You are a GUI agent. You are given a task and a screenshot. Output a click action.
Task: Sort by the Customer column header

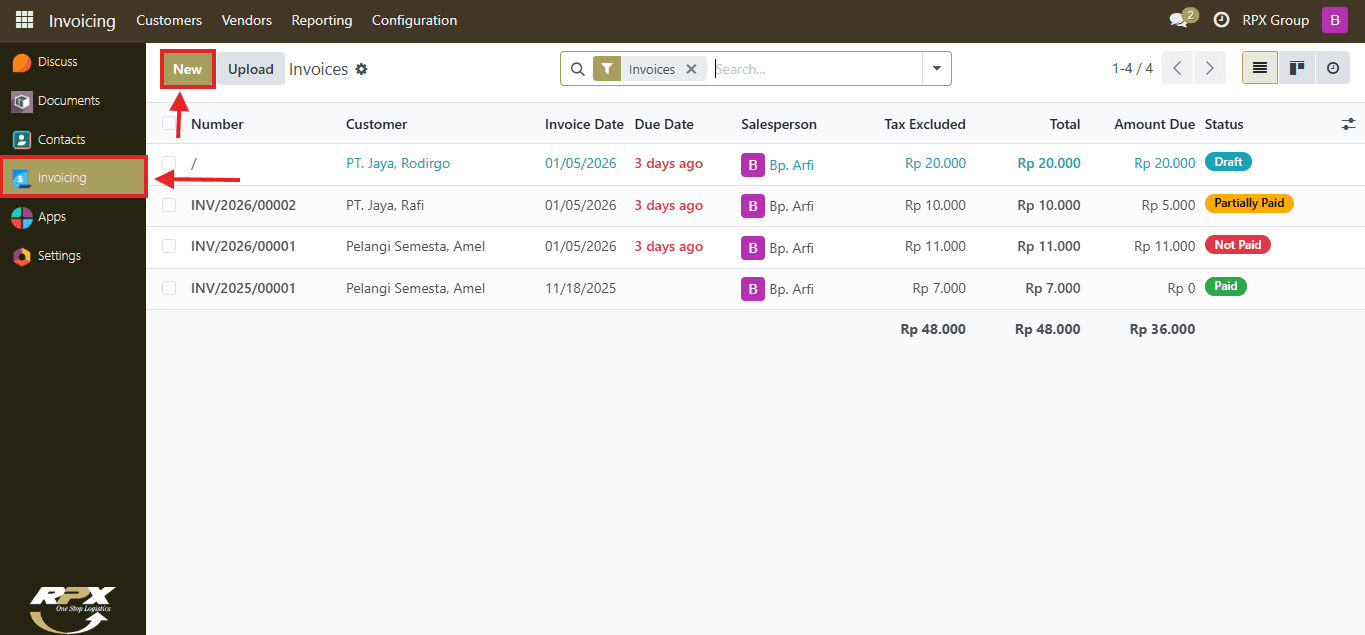click(x=377, y=124)
